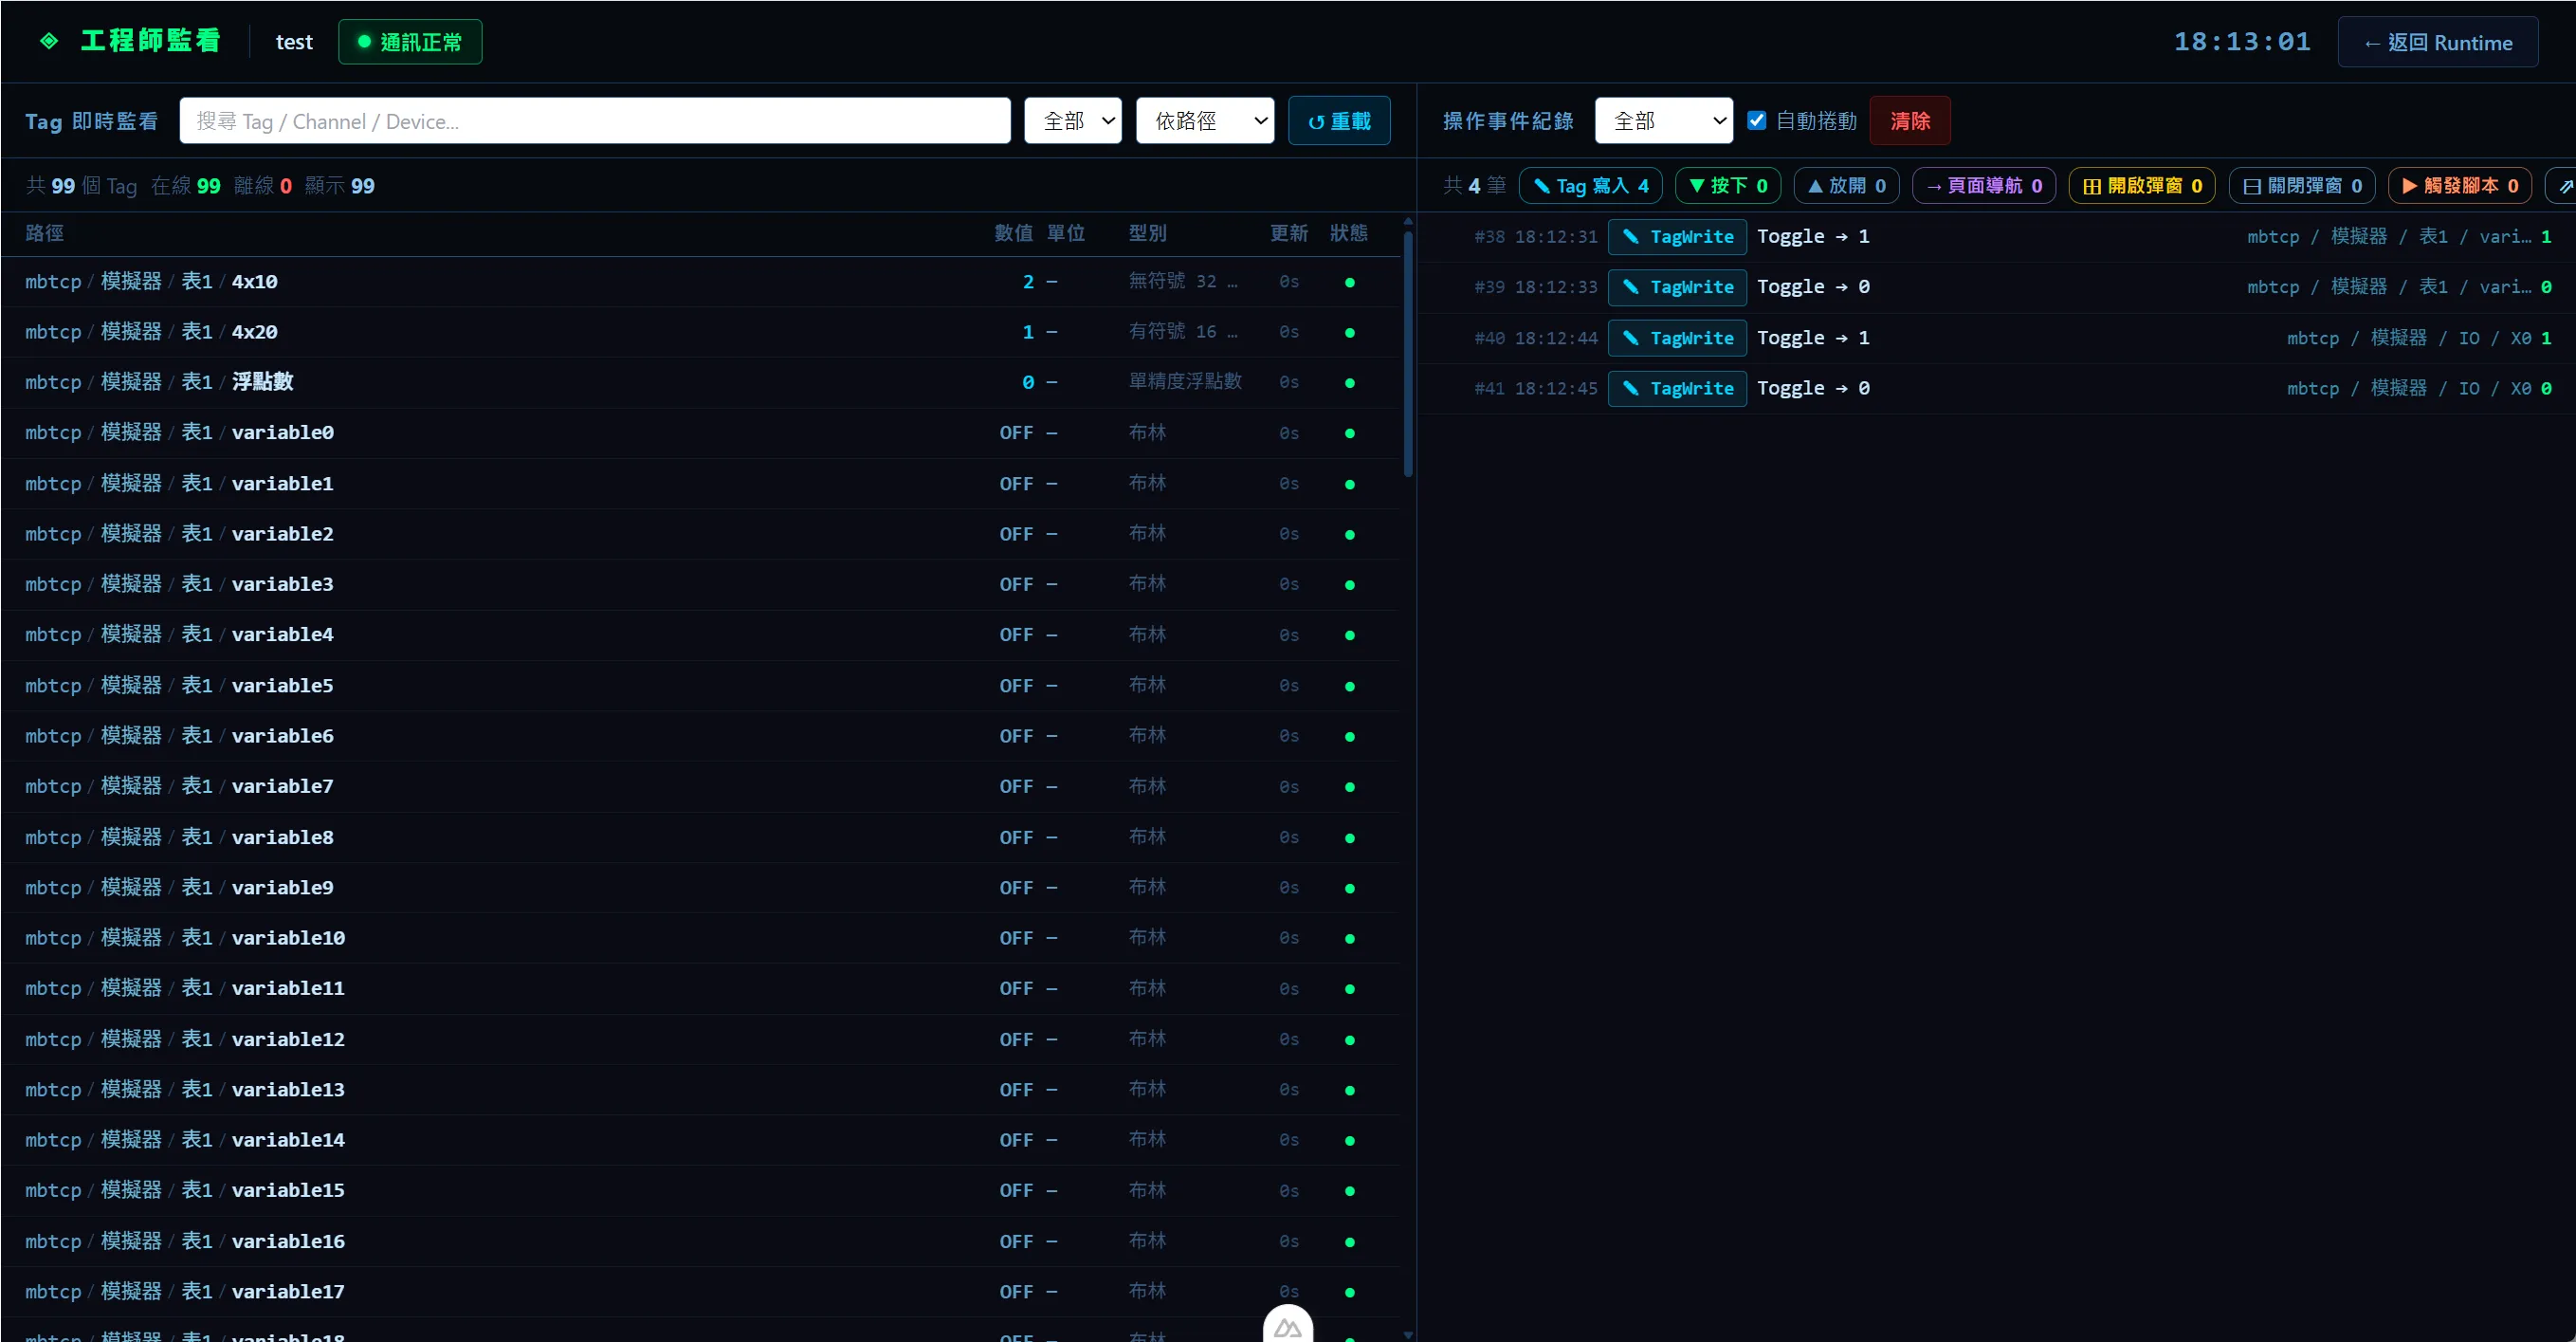The width and height of the screenshot is (2576, 1342).
Task: Filter events by 關閉彈窗
Action: [x=2302, y=186]
